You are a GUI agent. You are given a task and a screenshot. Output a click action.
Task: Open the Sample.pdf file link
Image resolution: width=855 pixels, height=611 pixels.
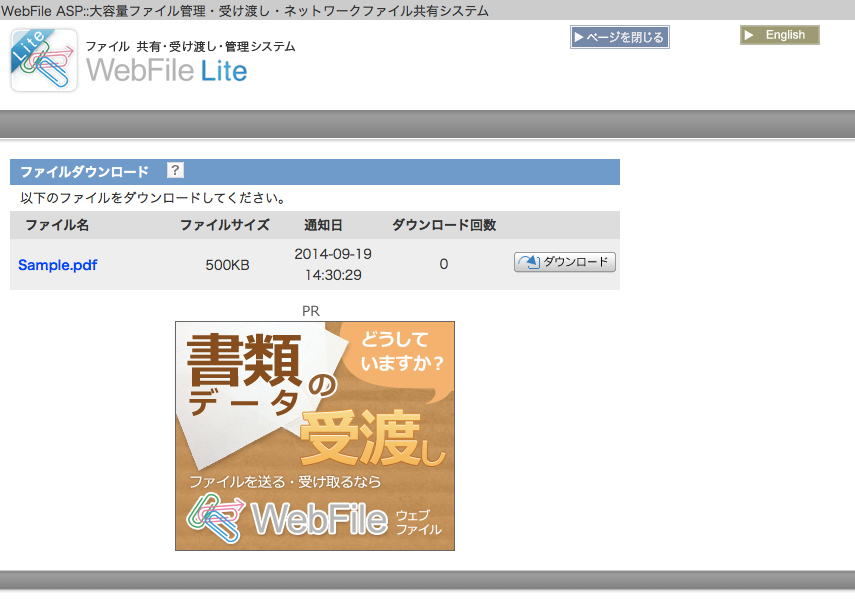[58, 265]
